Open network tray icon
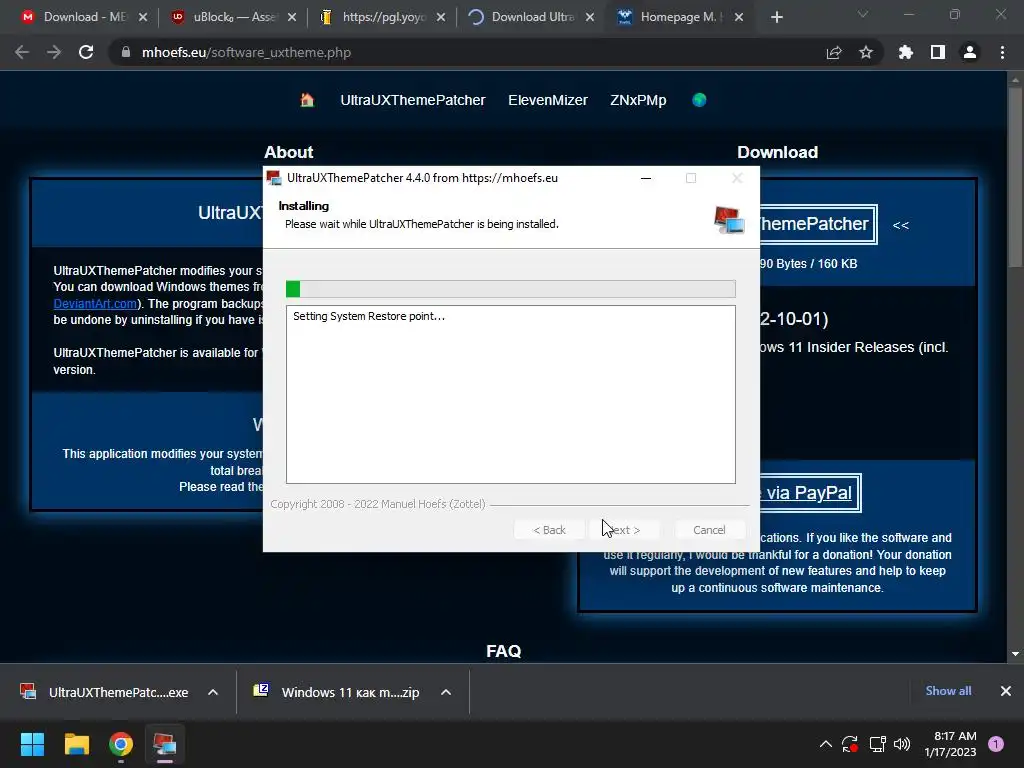The height and width of the screenshot is (768, 1024). point(877,744)
